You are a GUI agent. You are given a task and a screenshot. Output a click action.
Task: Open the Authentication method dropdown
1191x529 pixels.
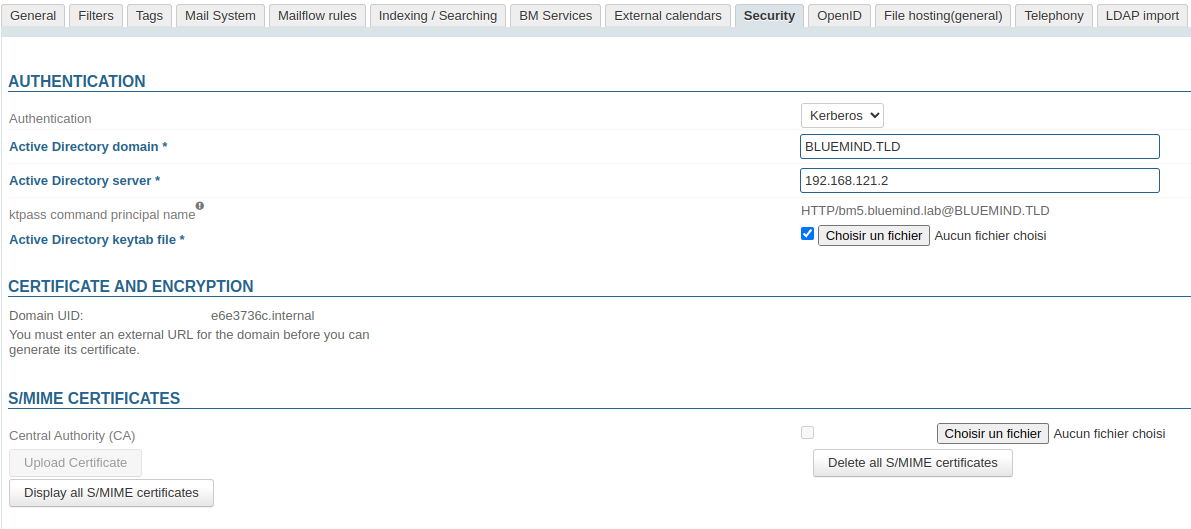click(842, 116)
